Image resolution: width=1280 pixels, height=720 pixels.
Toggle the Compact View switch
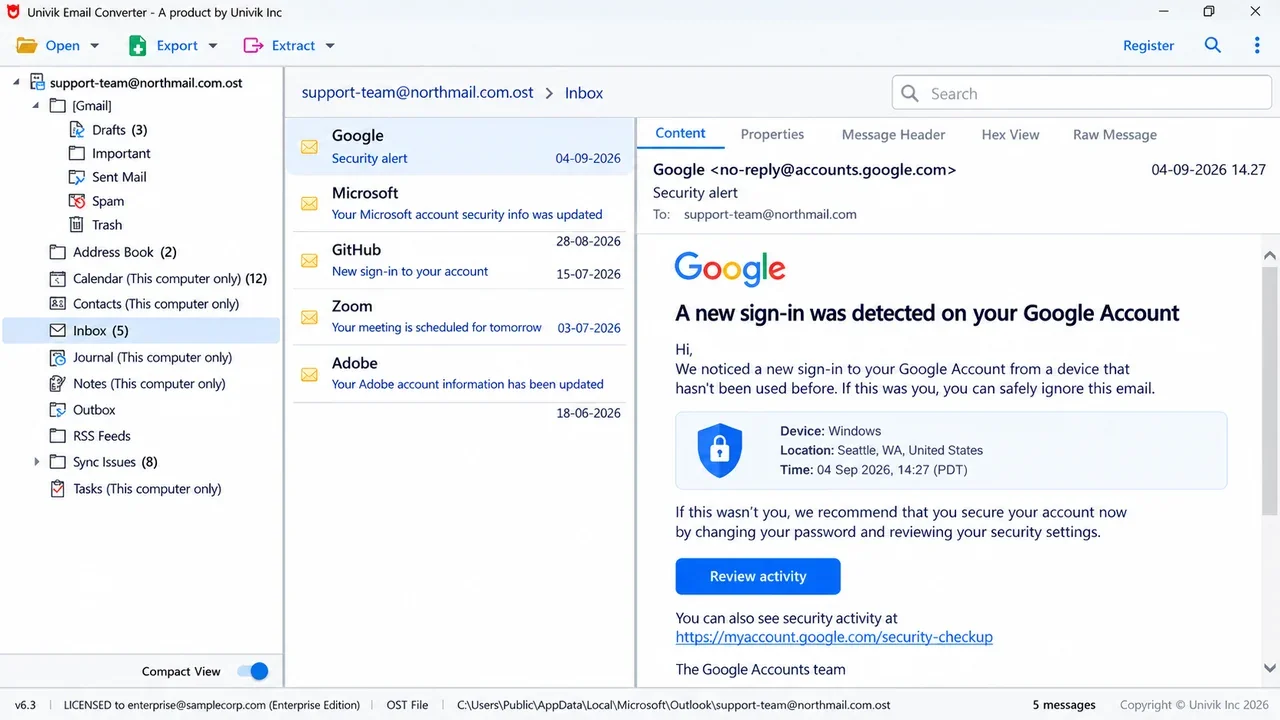[x=253, y=672]
